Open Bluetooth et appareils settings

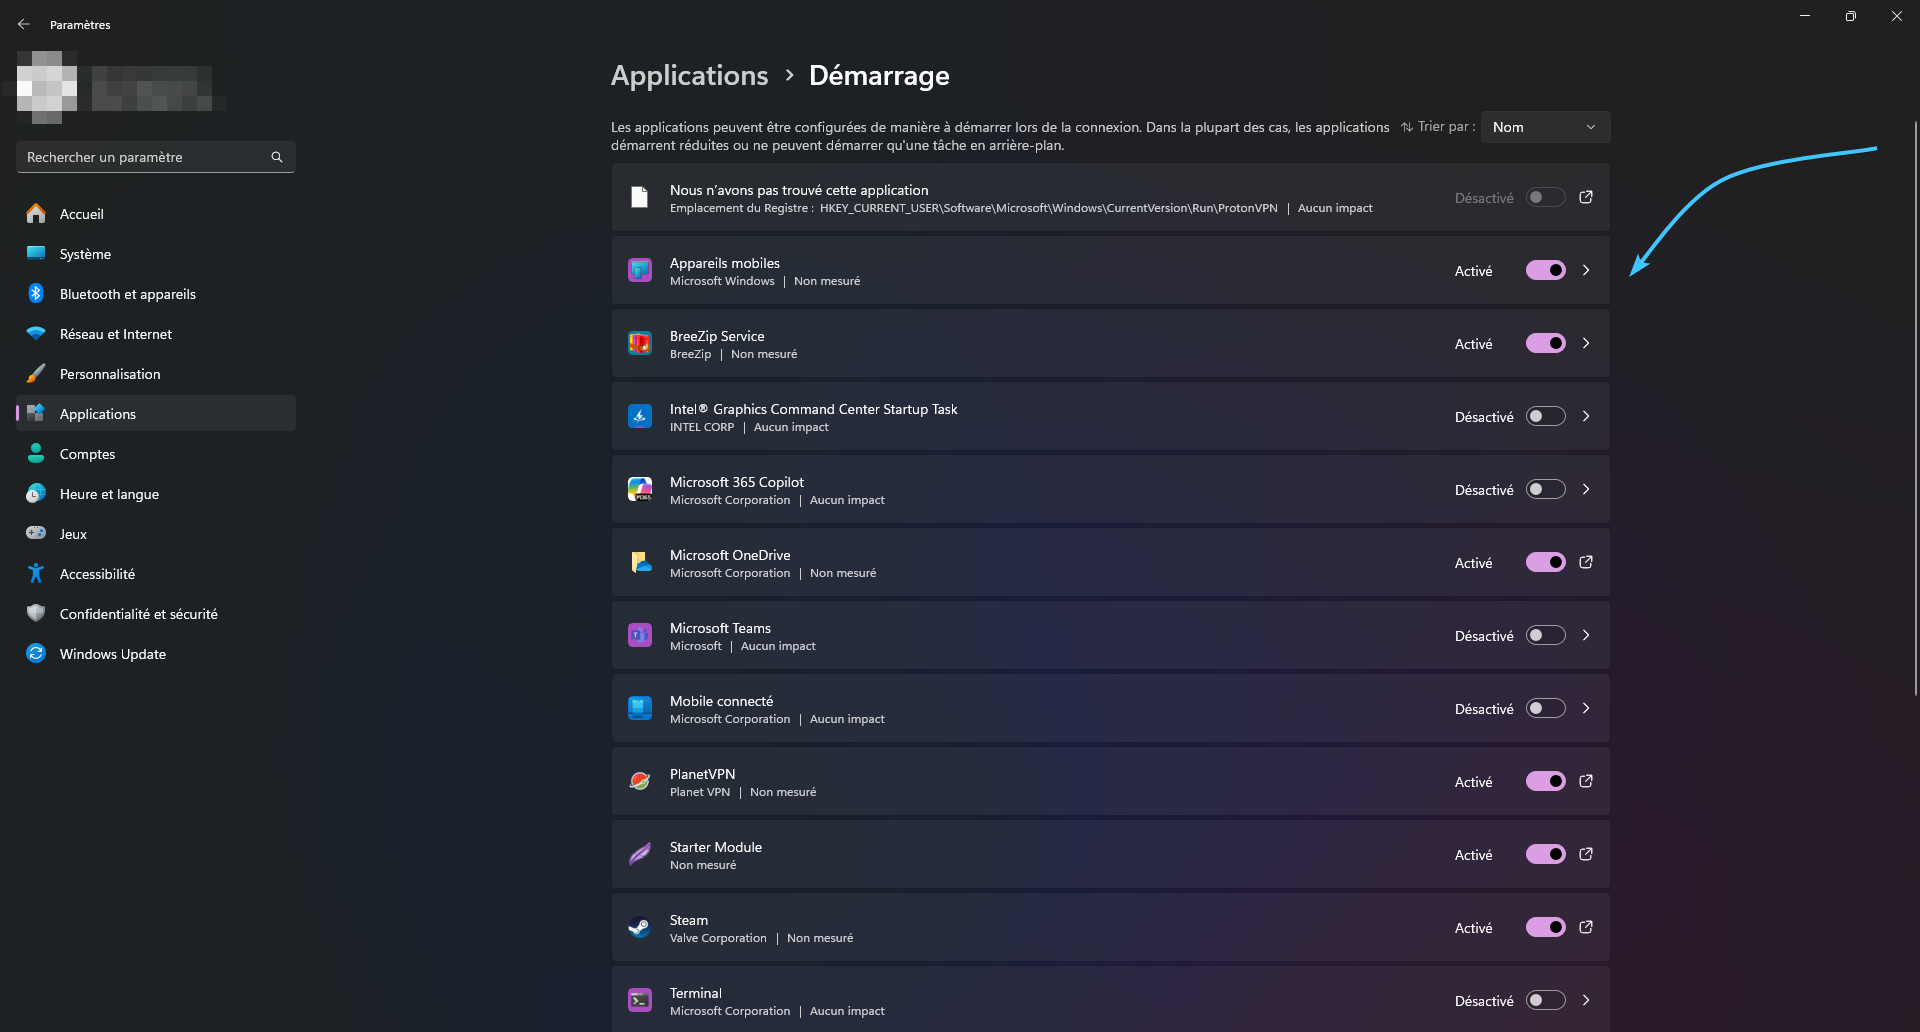(156, 293)
